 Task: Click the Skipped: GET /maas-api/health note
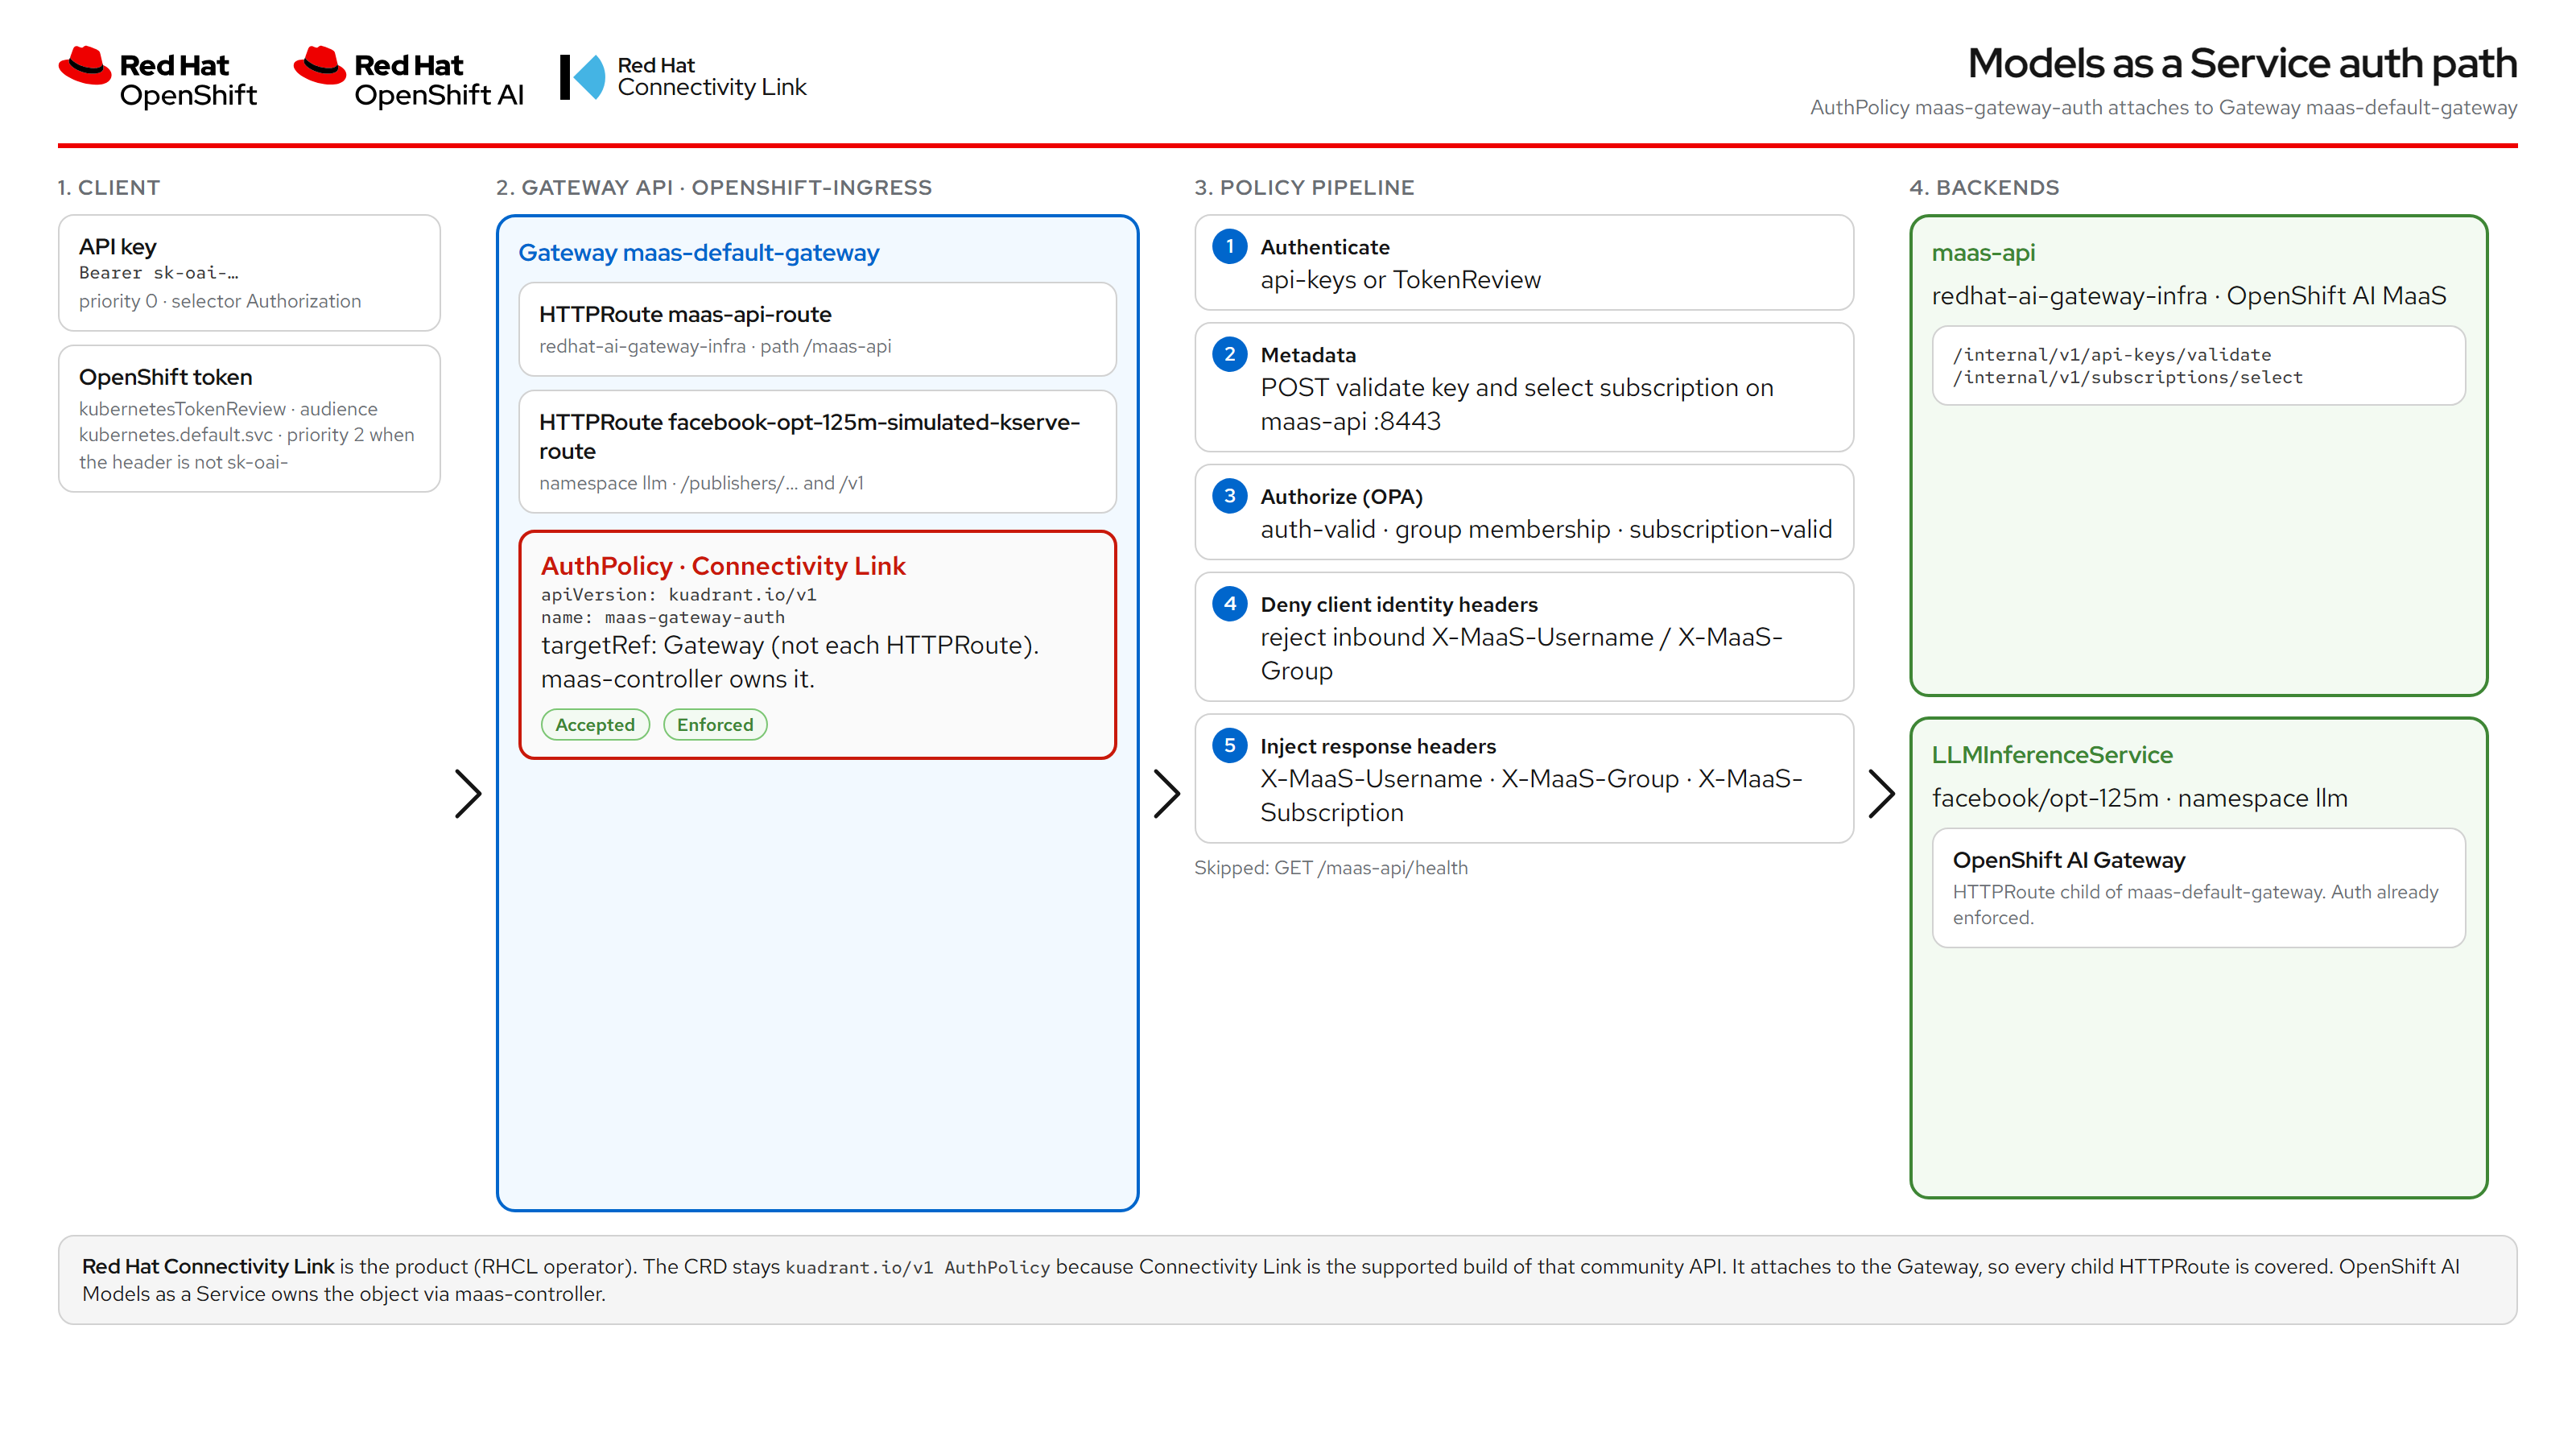(1331, 867)
